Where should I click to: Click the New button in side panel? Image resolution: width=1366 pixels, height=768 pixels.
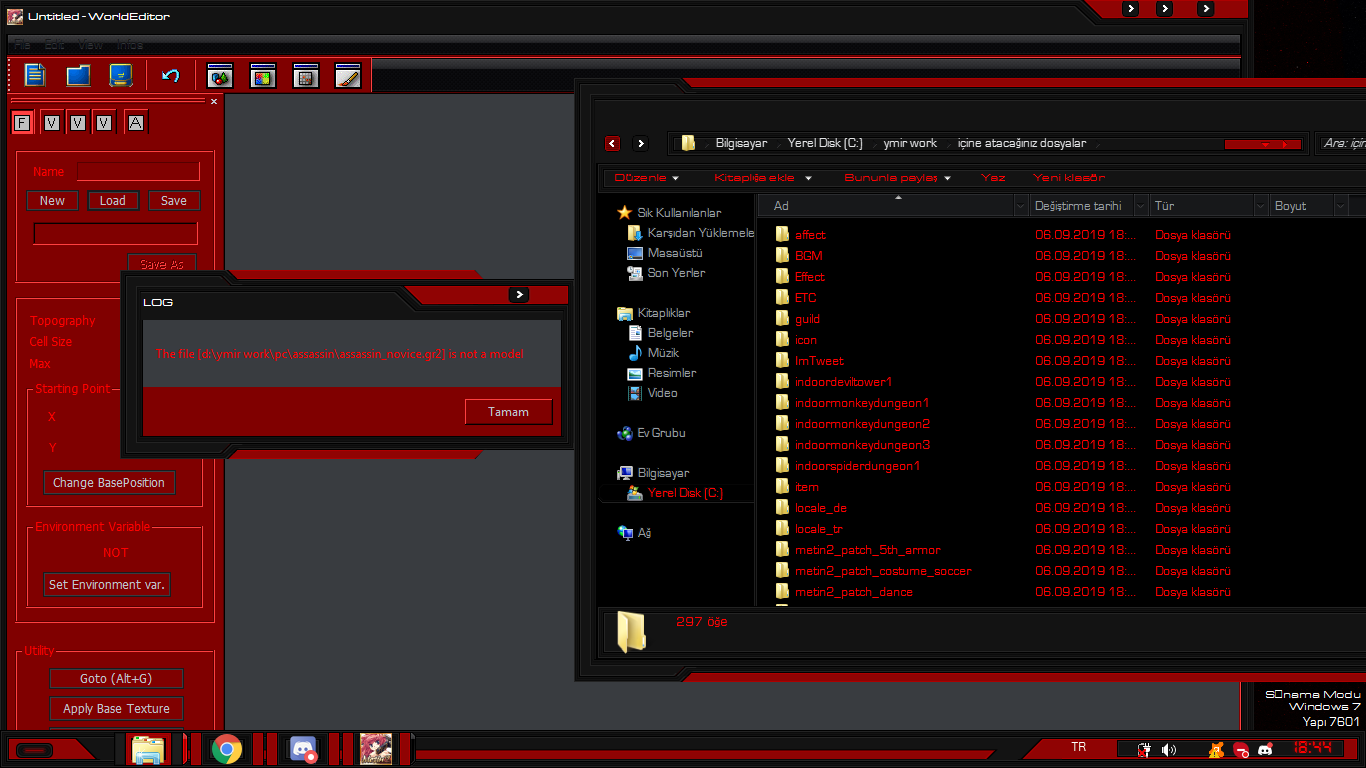52,201
